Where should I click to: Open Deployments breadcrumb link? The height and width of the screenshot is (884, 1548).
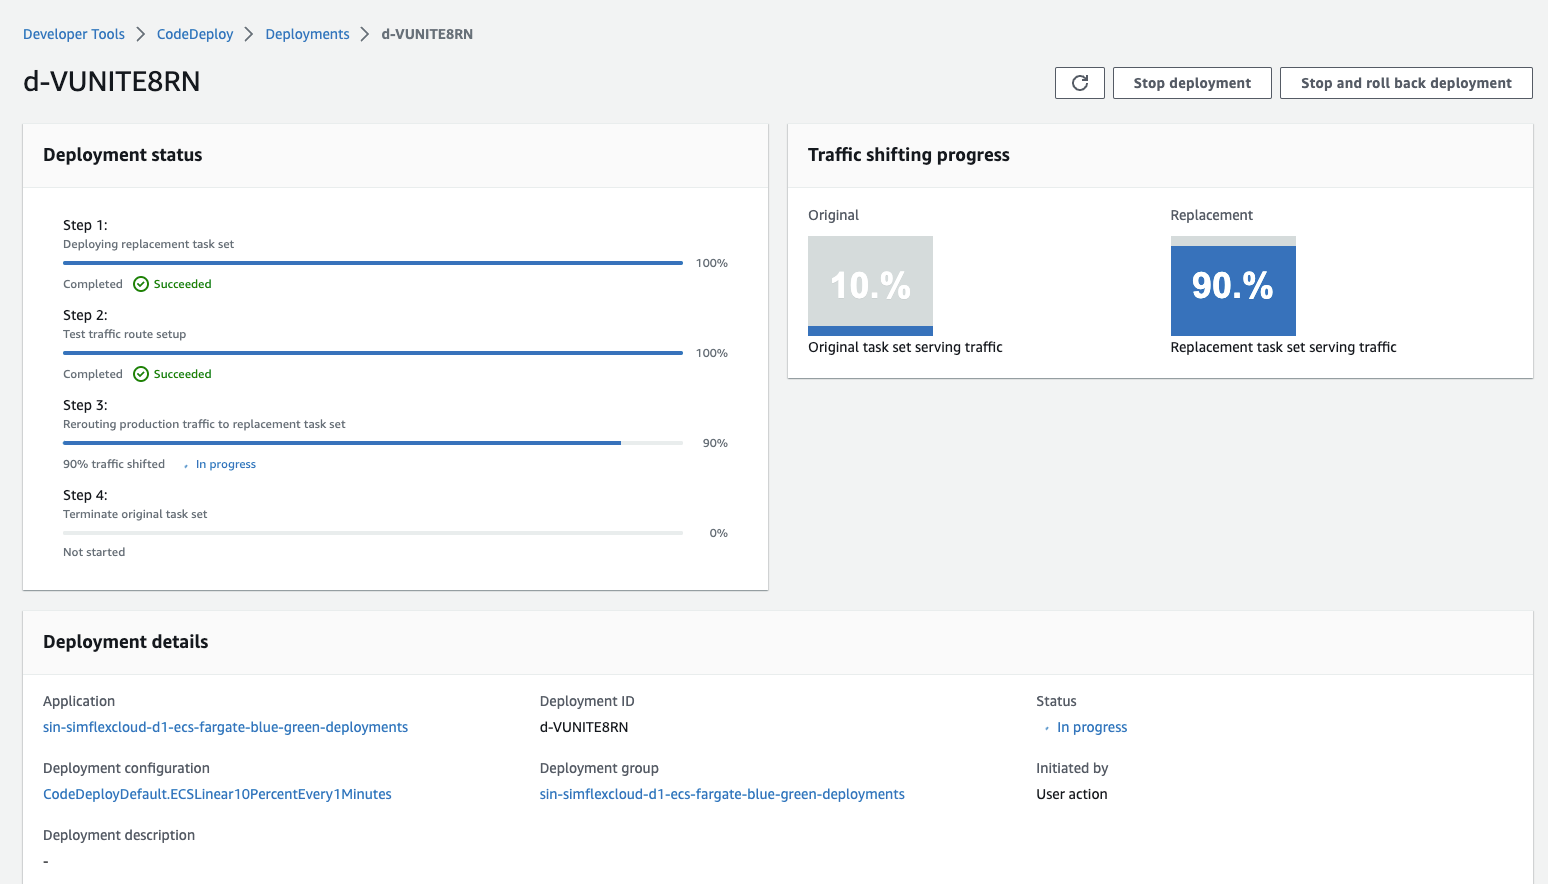click(x=307, y=34)
